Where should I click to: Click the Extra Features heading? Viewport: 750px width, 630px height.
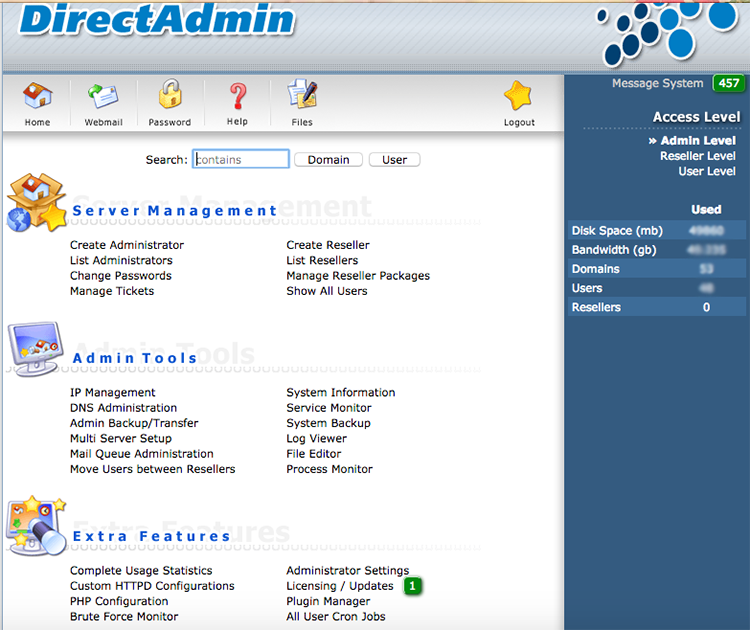[x=152, y=536]
